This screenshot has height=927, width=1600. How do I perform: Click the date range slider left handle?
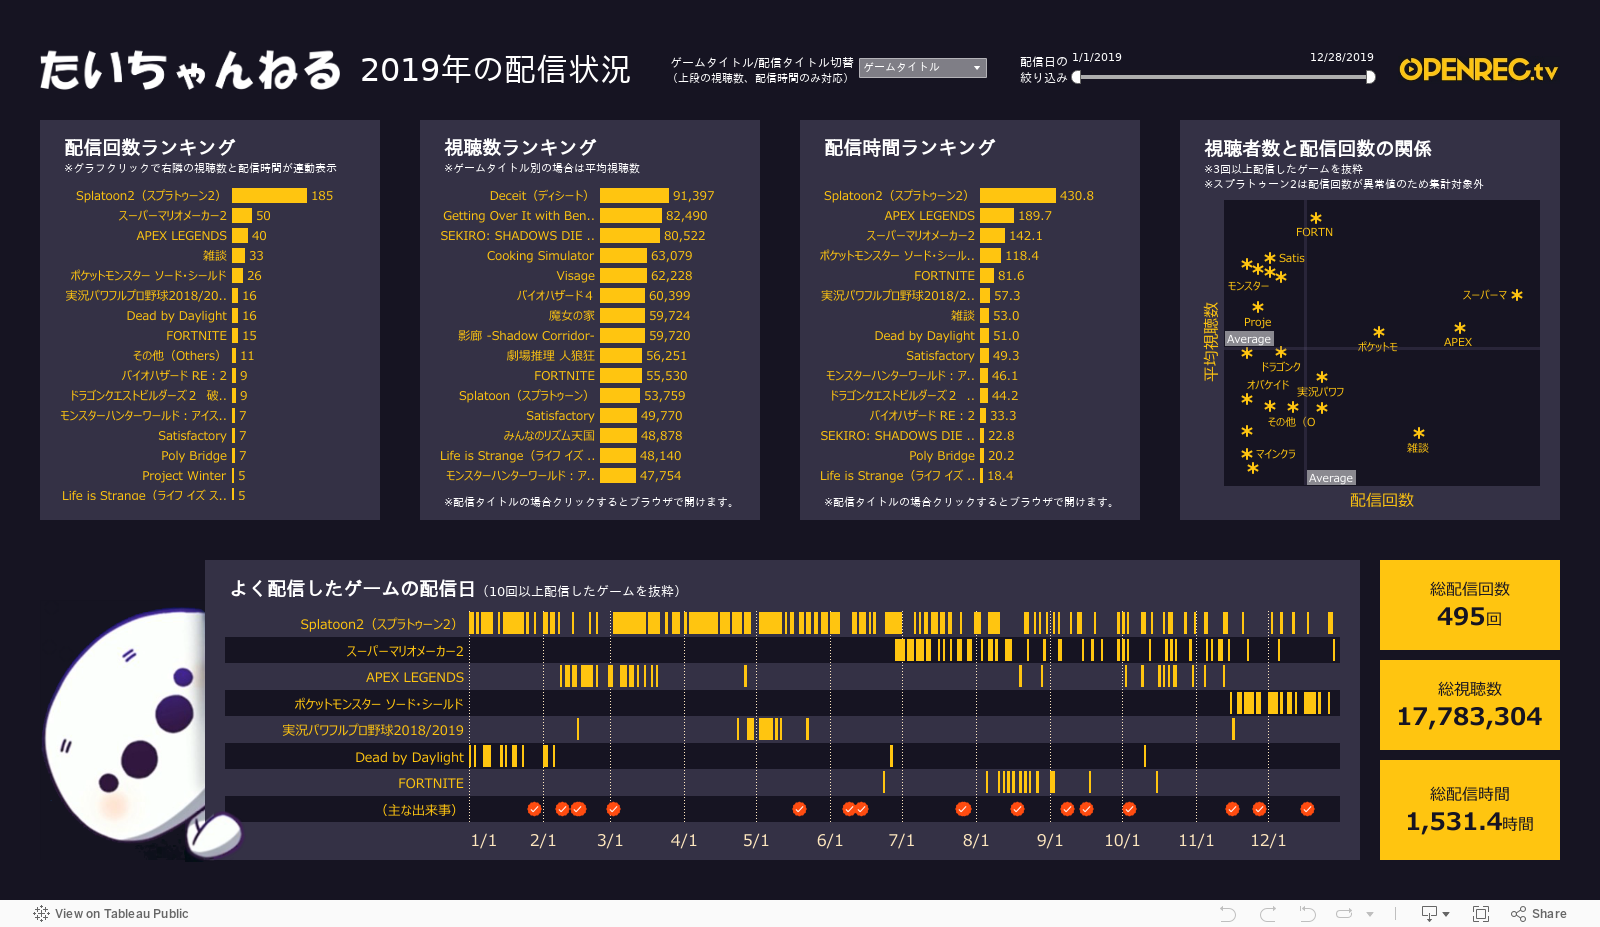[1076, 77]
